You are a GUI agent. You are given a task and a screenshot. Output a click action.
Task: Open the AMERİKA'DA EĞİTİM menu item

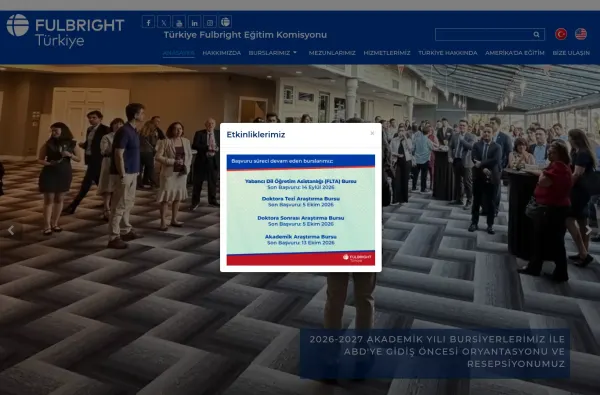click(x=515, y=53)
